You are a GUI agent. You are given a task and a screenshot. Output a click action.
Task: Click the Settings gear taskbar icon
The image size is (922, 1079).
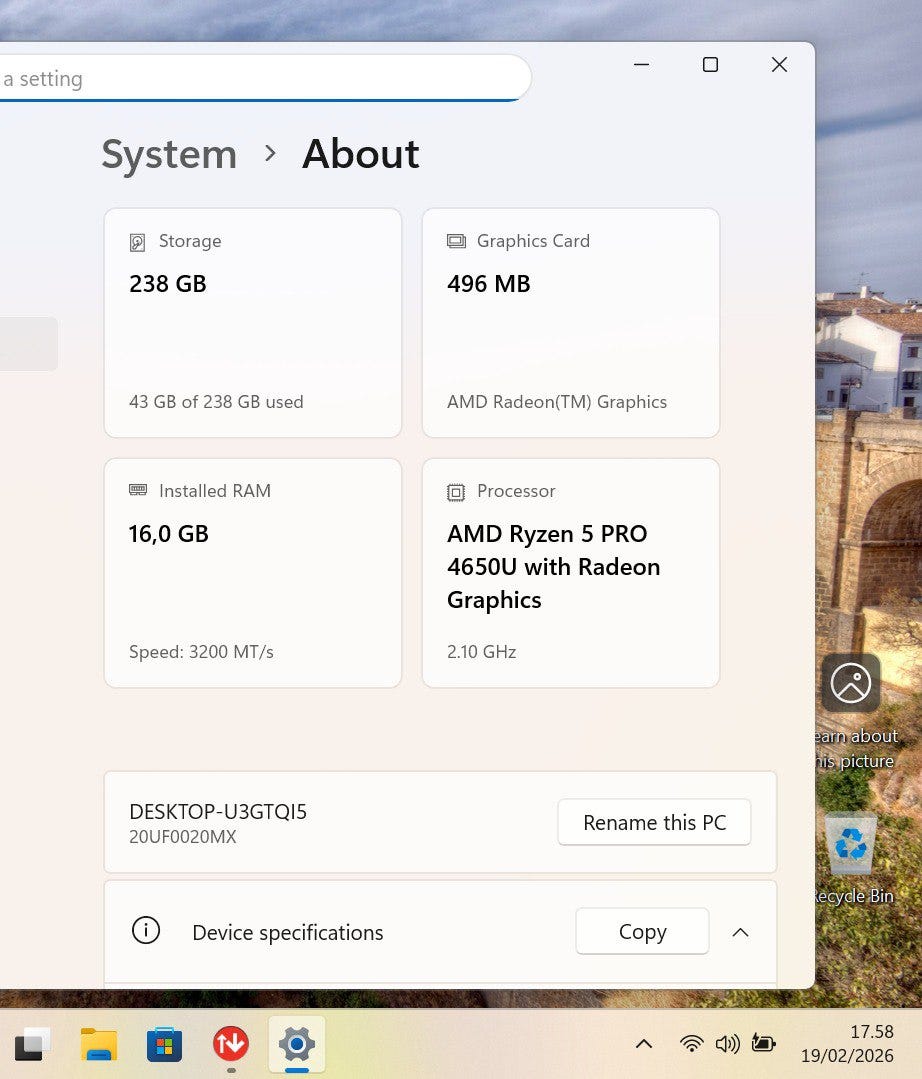coord(297,1044)
